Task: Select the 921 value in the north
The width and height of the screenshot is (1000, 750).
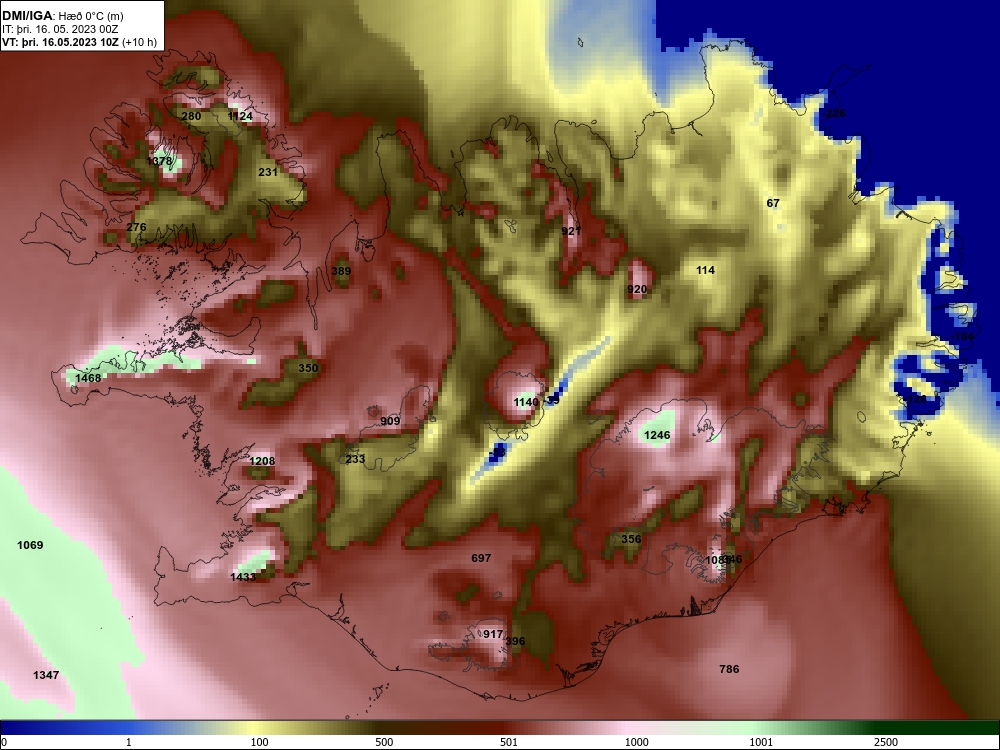Action: [571, 231]
